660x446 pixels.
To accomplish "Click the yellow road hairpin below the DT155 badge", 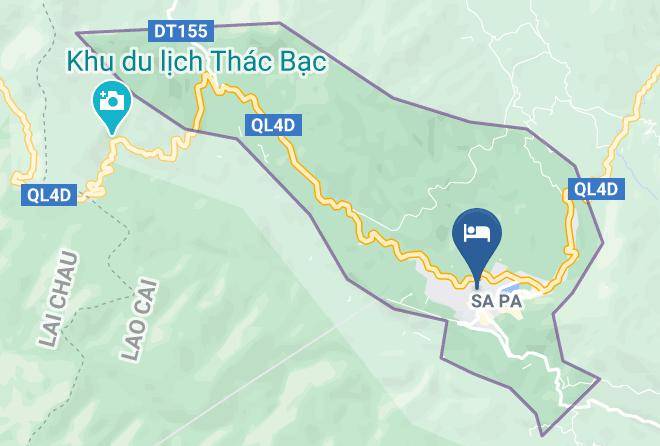I will [x=206, y=84].
